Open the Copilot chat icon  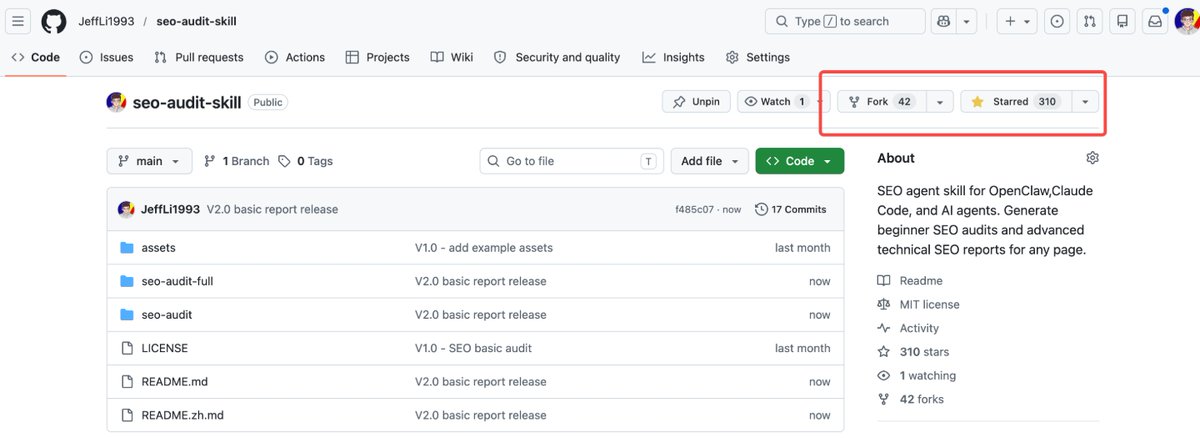click(944, 21)
